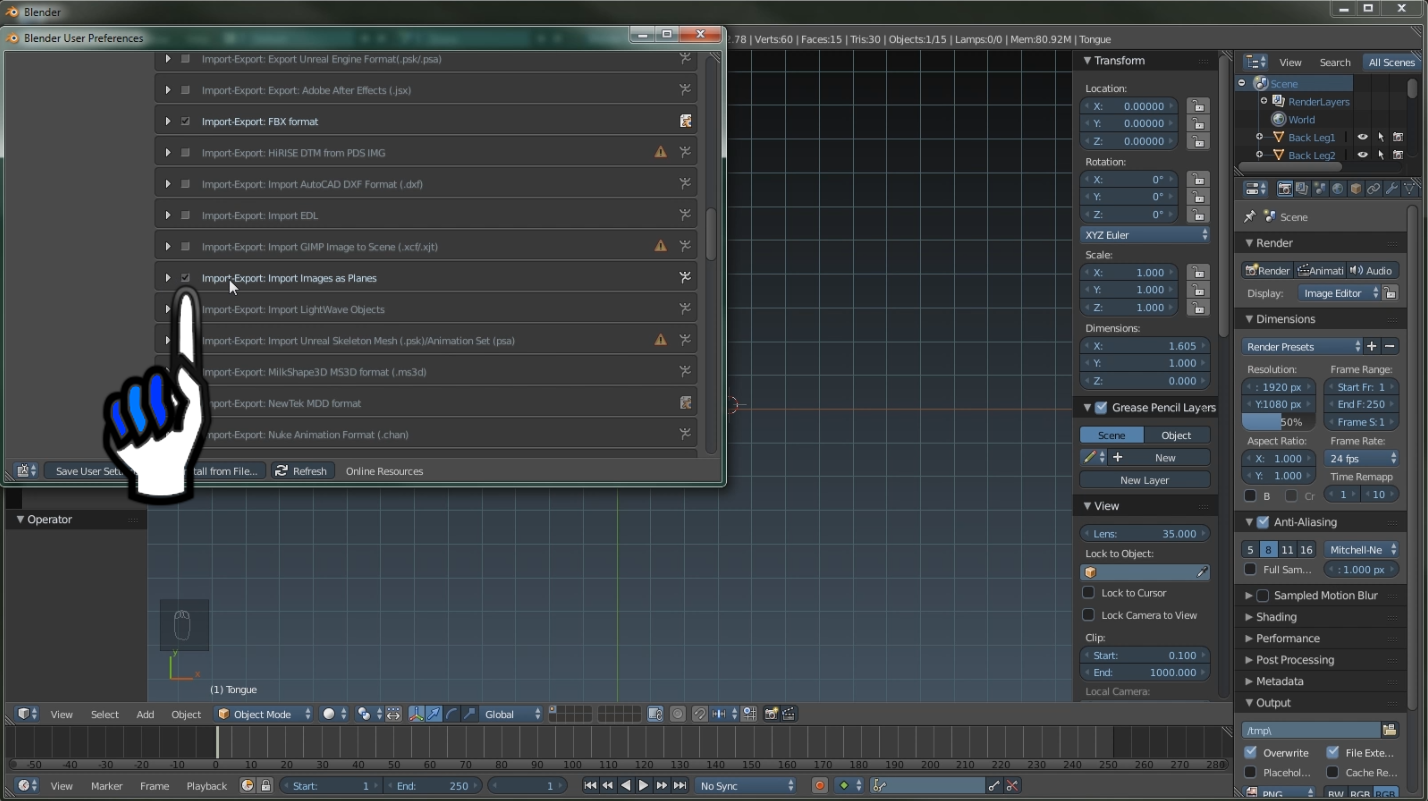1428x801 pixels.
Task: Toggle the Anti-Aliasing checkbox
Action: [1263, 522]
